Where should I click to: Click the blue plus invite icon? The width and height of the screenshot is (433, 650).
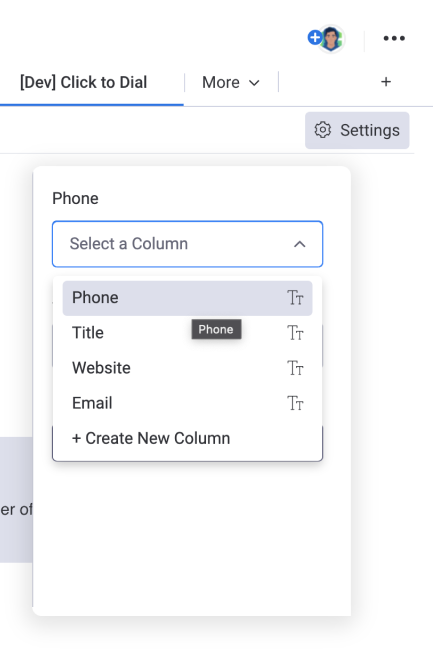point(314,37)
